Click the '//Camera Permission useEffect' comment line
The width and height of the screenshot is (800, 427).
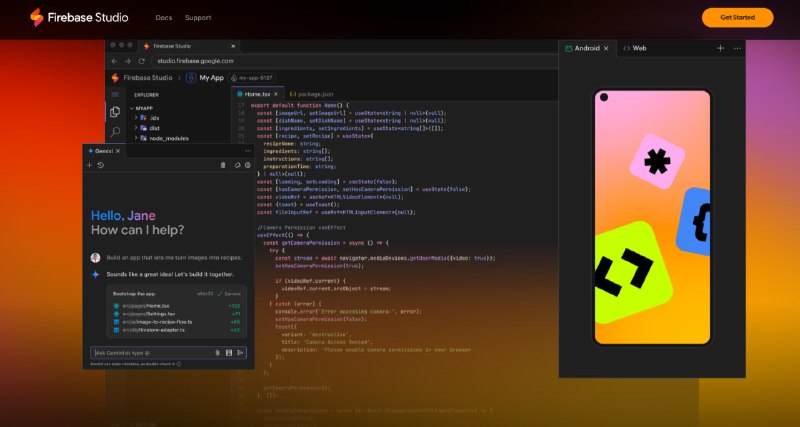[302, 228]
